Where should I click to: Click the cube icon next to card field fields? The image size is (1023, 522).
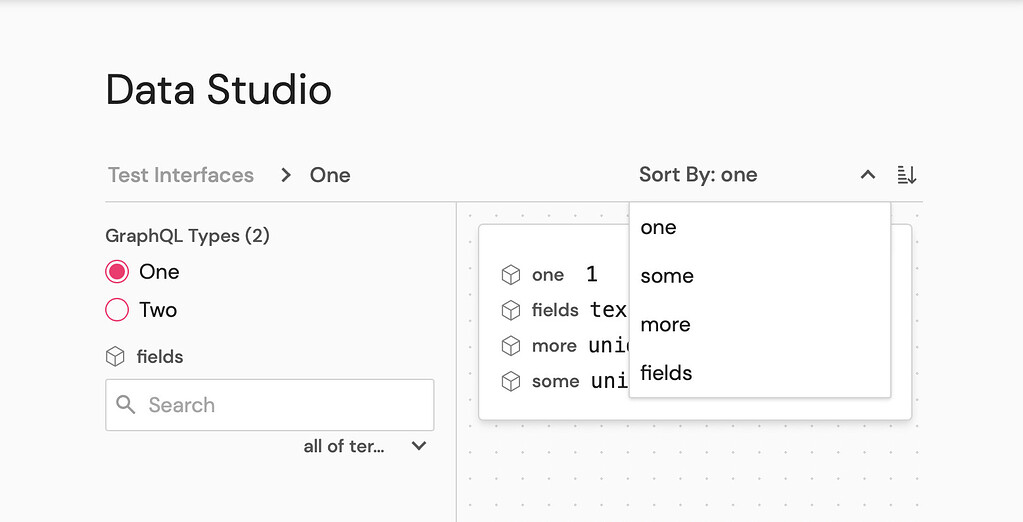coord(511,310)
